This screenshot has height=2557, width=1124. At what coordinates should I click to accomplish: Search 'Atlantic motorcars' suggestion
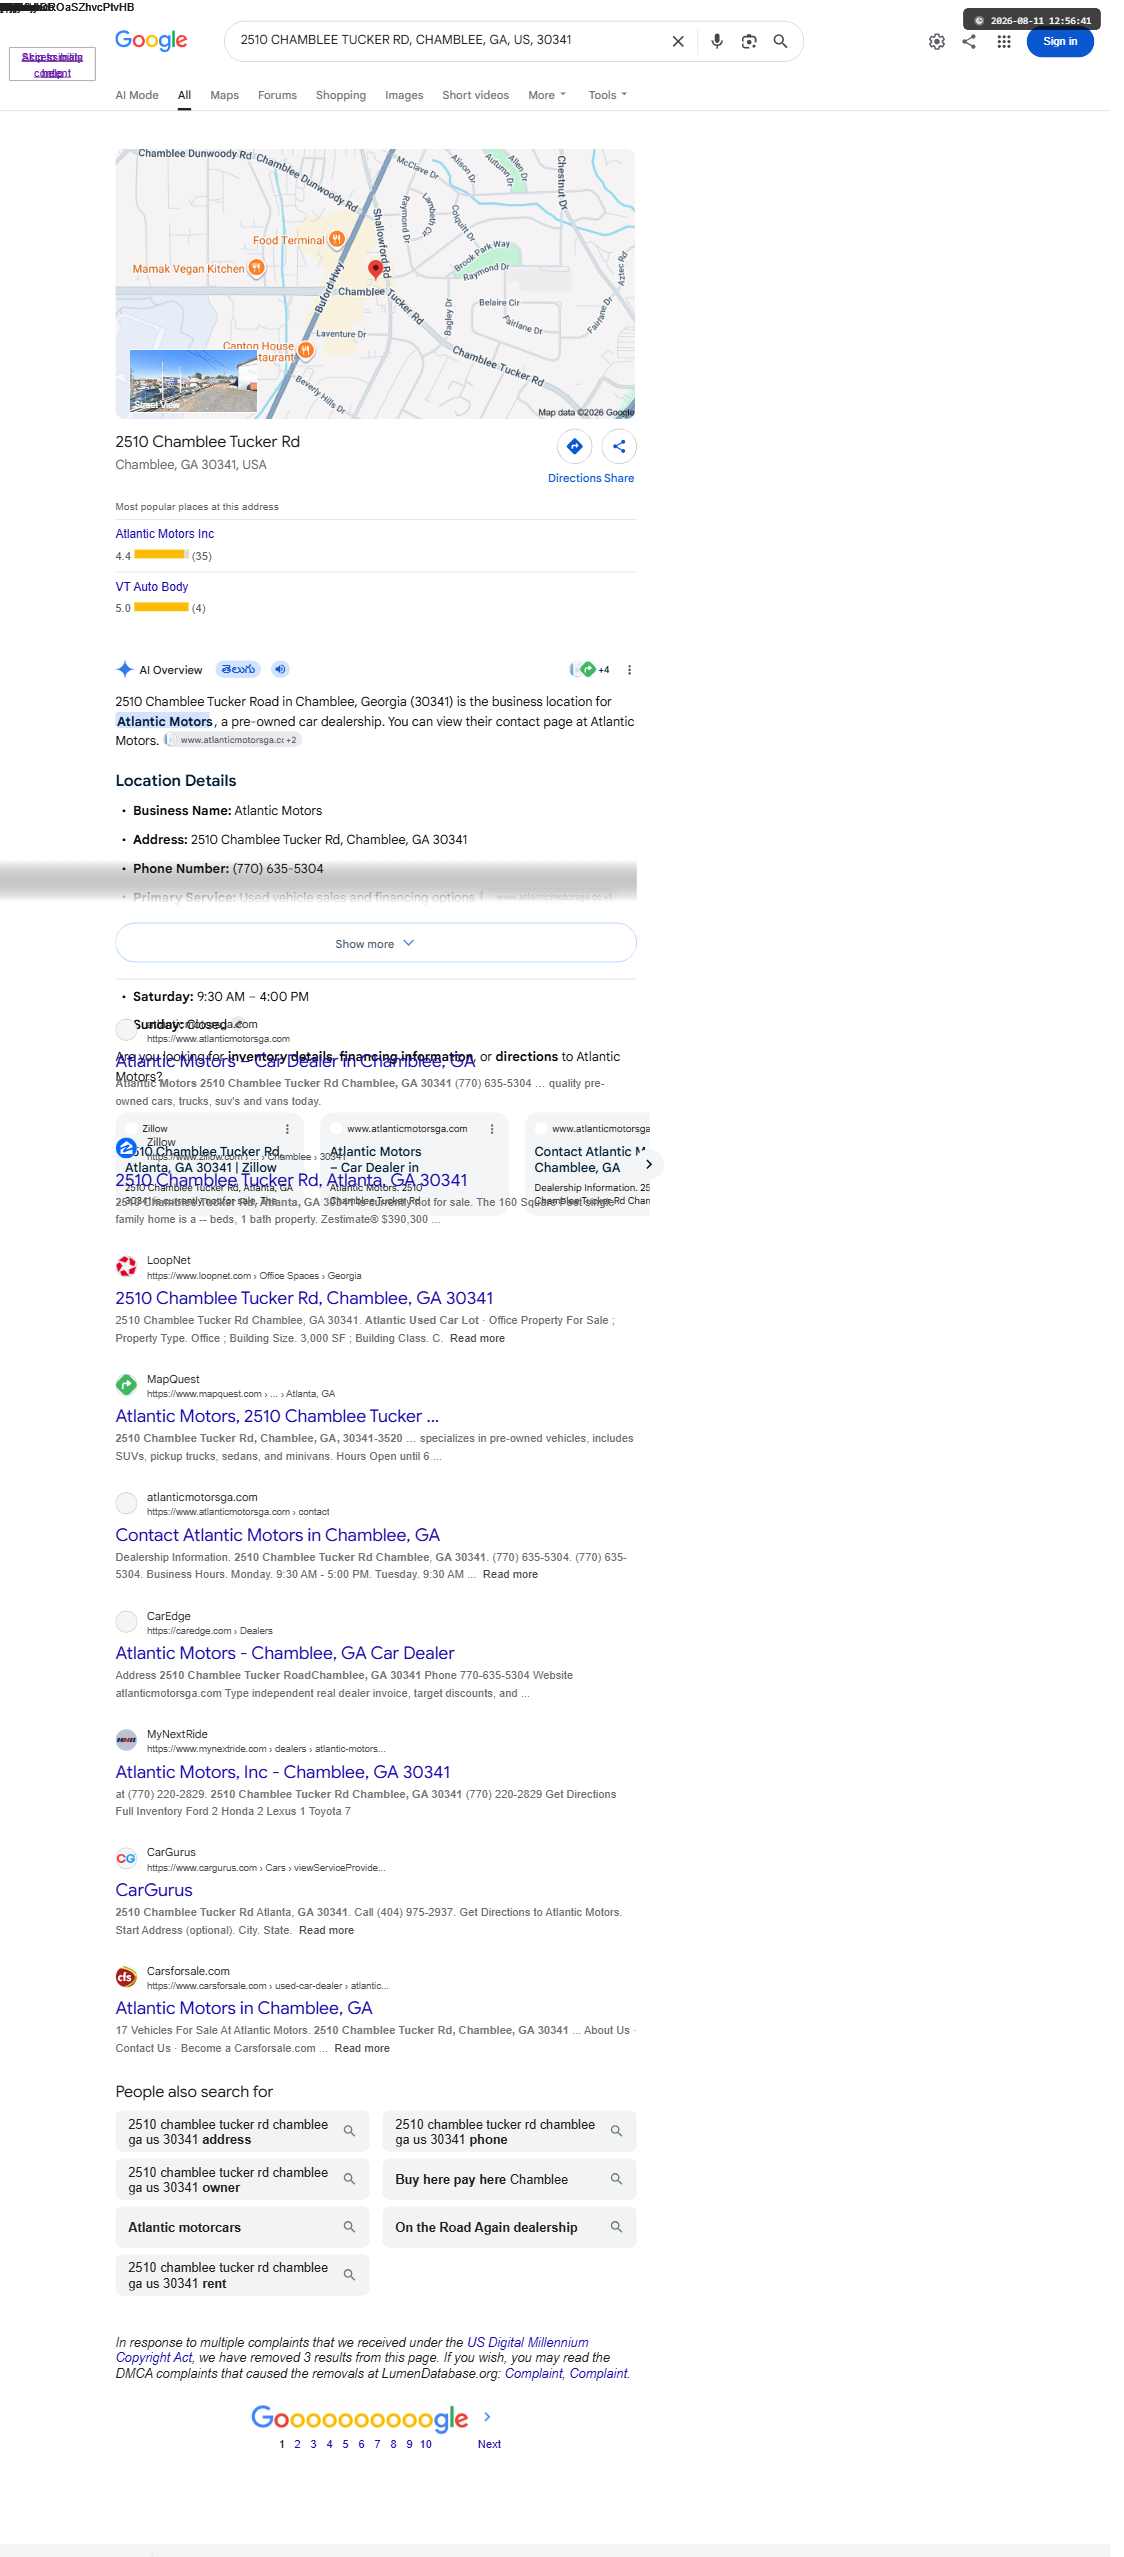tap(242, 2227)
